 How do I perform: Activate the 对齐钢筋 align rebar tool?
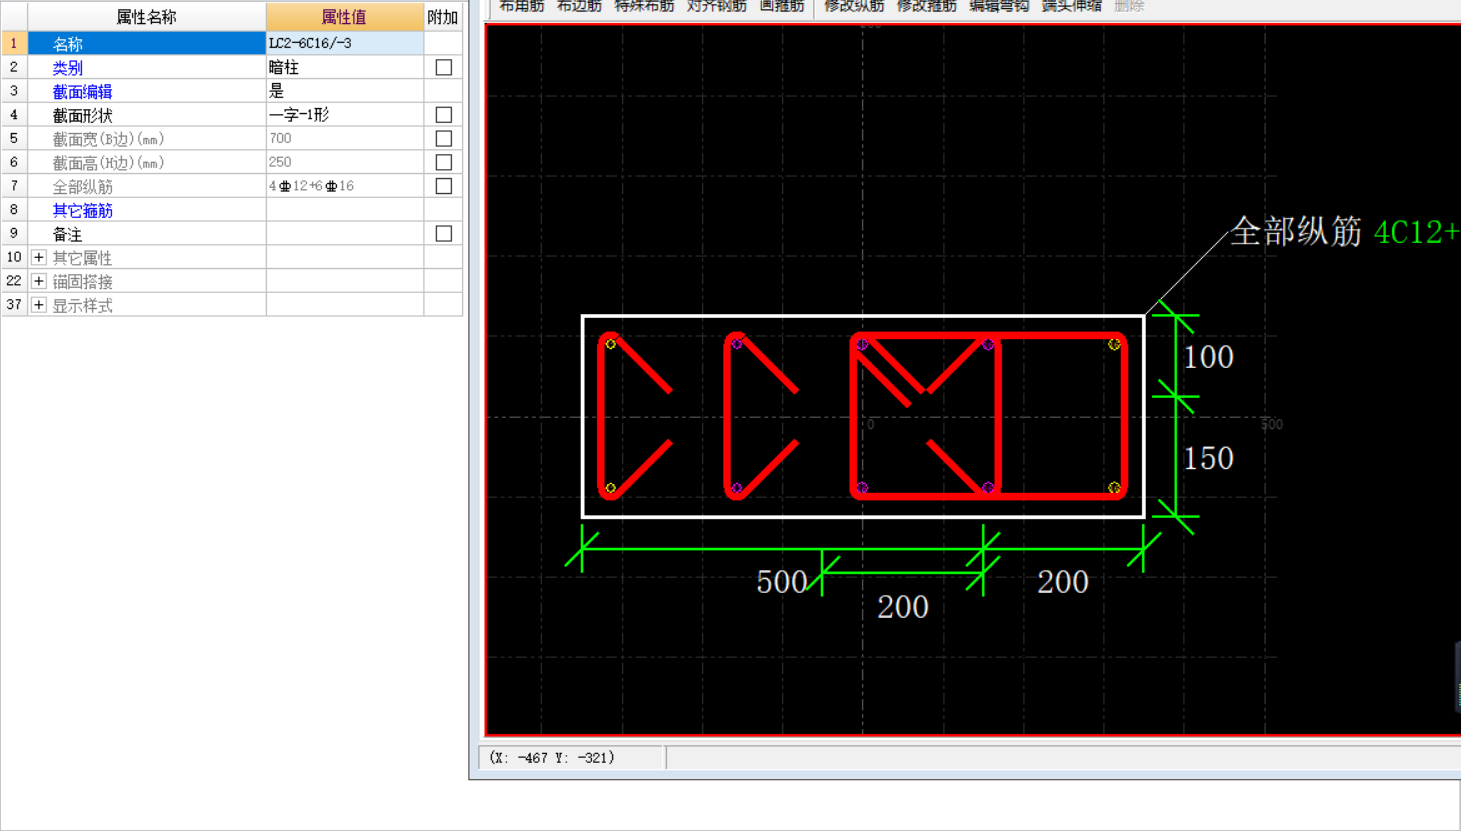(x=716, y=6)
